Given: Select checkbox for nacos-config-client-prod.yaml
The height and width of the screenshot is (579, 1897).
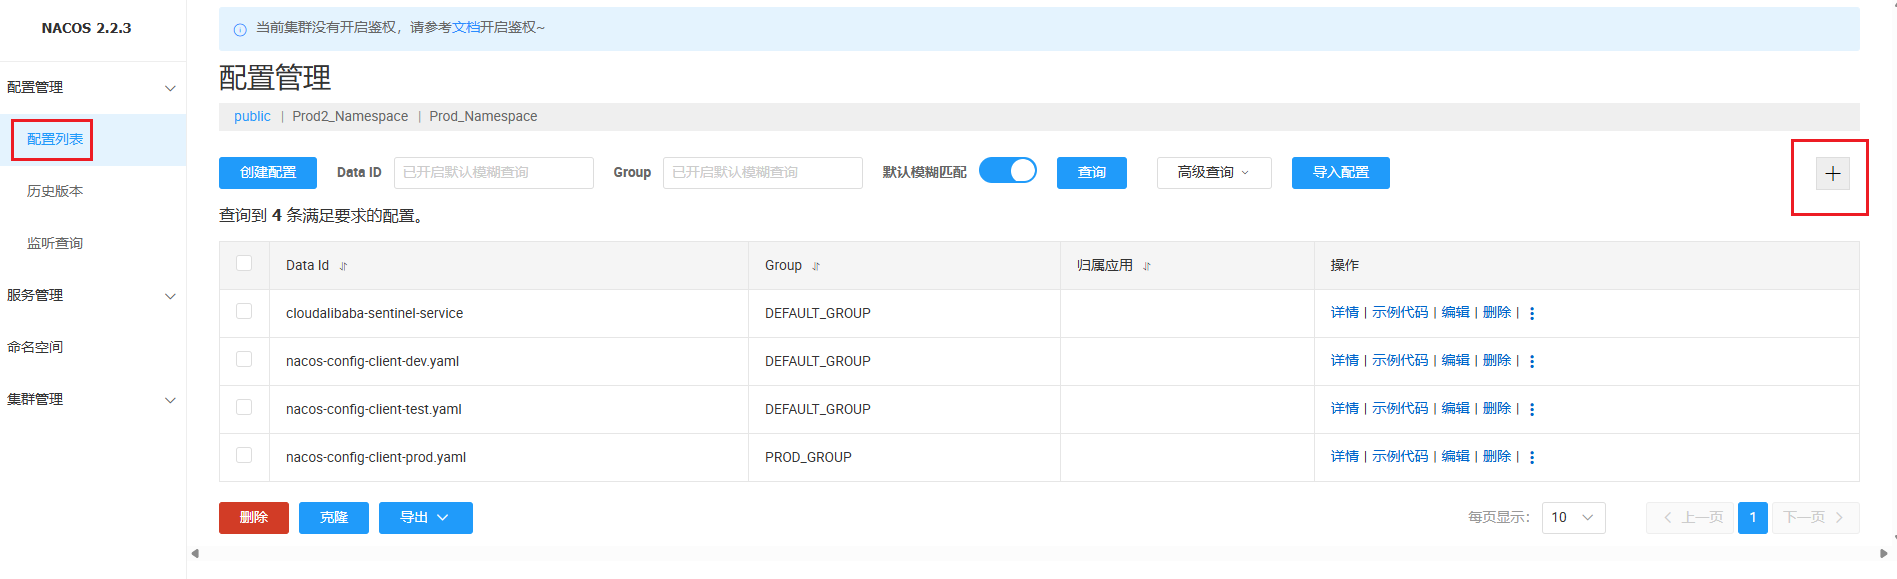Looking at the screenshot, I should point(244,455).
